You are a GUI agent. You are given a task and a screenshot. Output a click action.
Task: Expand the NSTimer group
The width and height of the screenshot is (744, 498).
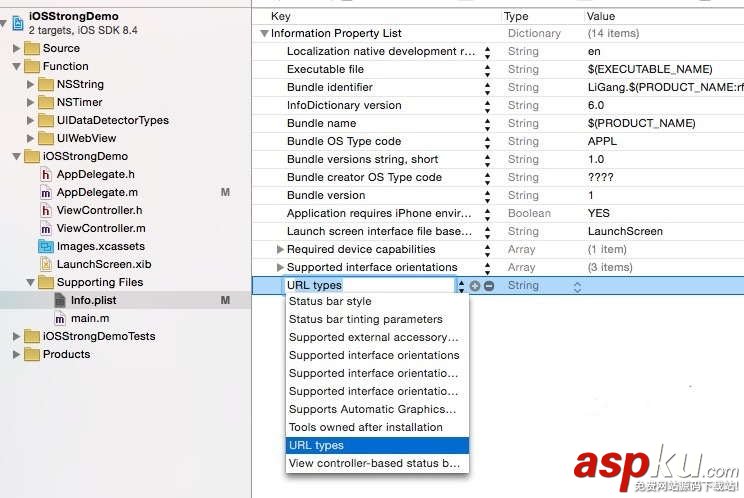(x=30, y=102)
